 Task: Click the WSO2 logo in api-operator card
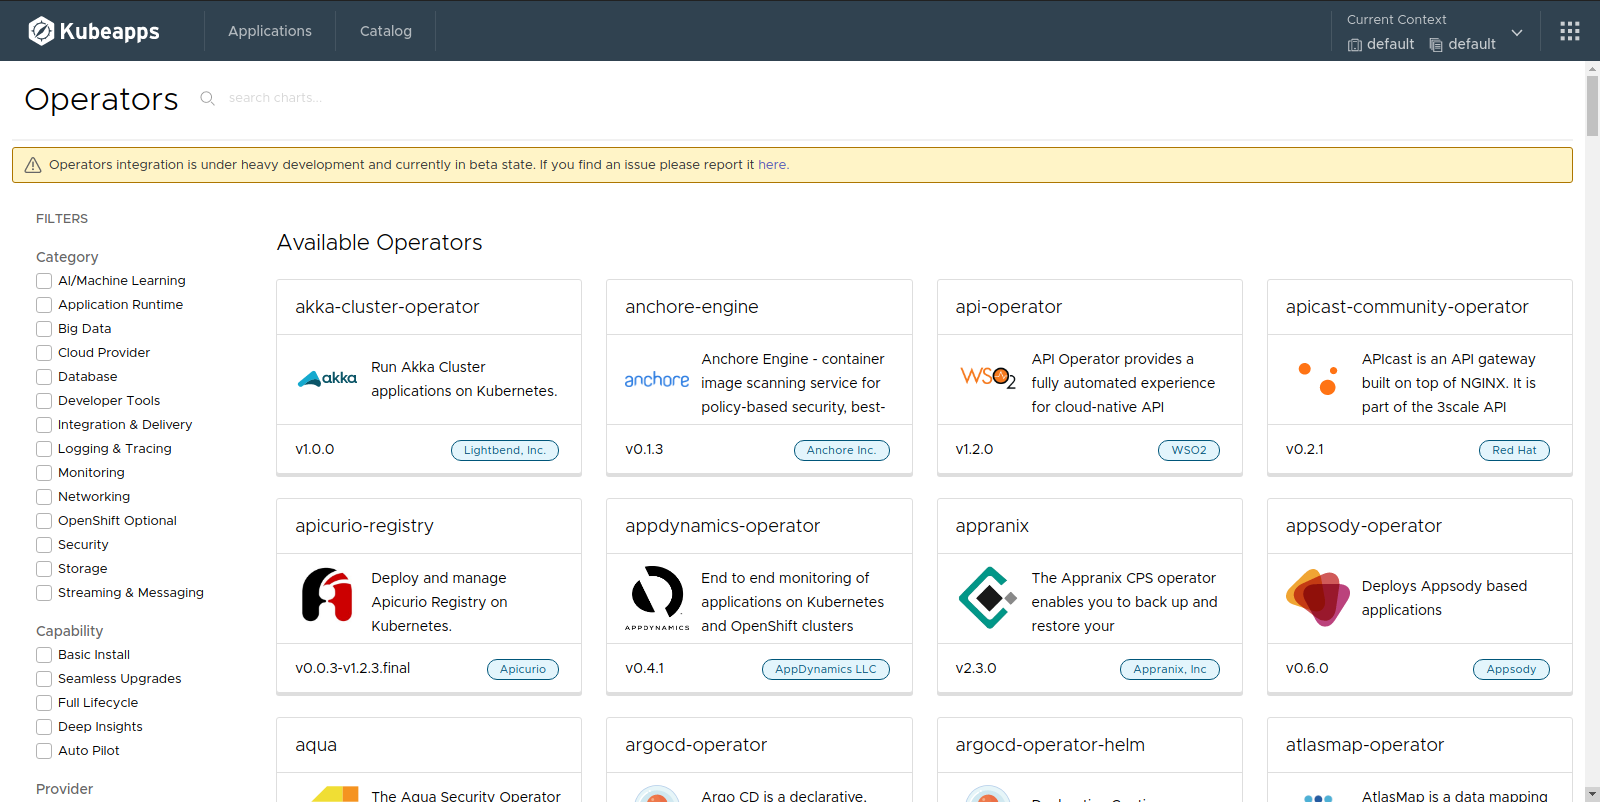pos(987,377)
